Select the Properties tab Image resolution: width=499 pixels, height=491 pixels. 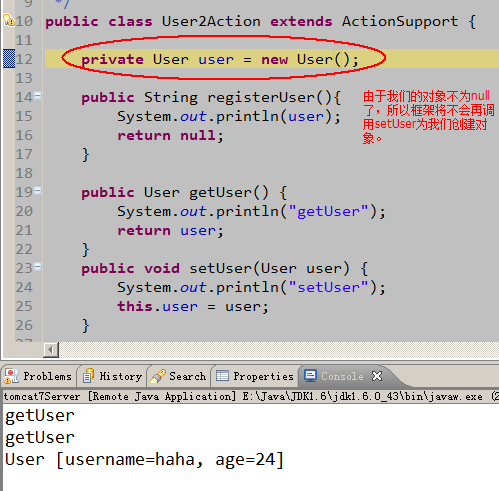pyautogui.click(x=255, y=376)
